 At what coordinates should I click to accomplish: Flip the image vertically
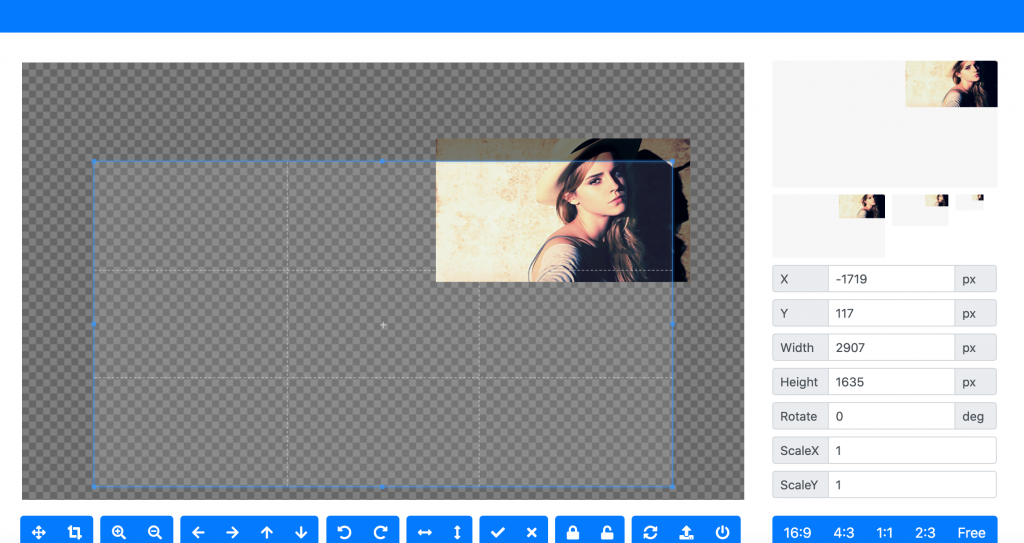pyautogui.click(x=457, y=532)
